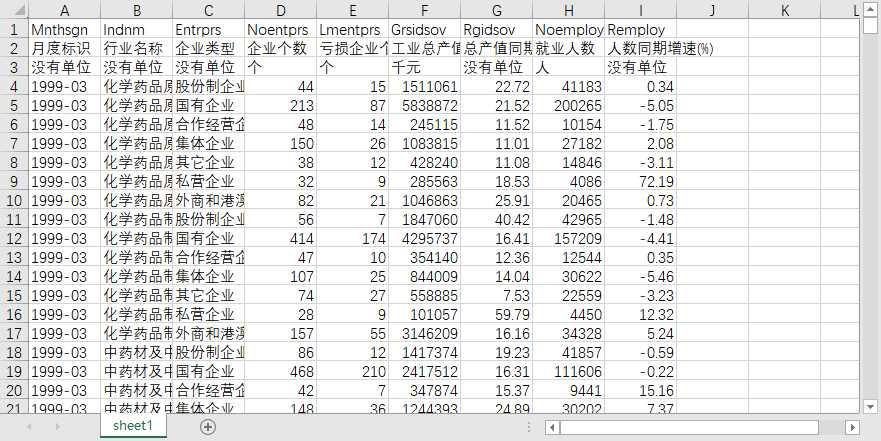Screen dimensions: 881x441
Task: Select row 5 header
Action: click(15, 105)
